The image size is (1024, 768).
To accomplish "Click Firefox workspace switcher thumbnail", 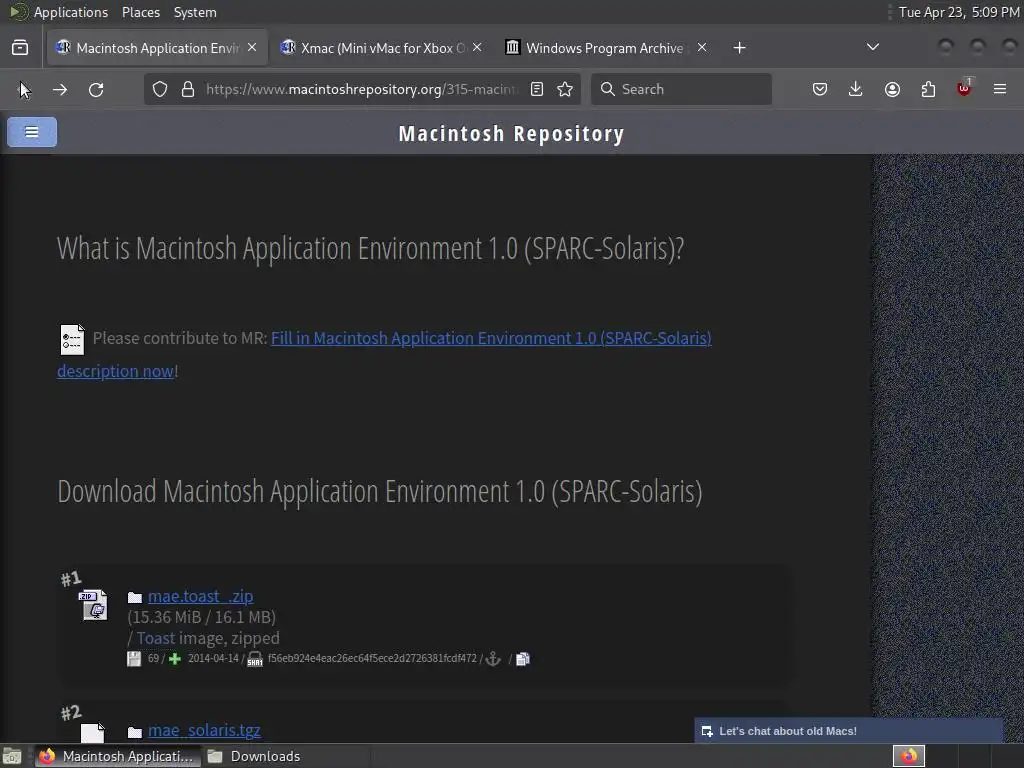I will 909,756.
